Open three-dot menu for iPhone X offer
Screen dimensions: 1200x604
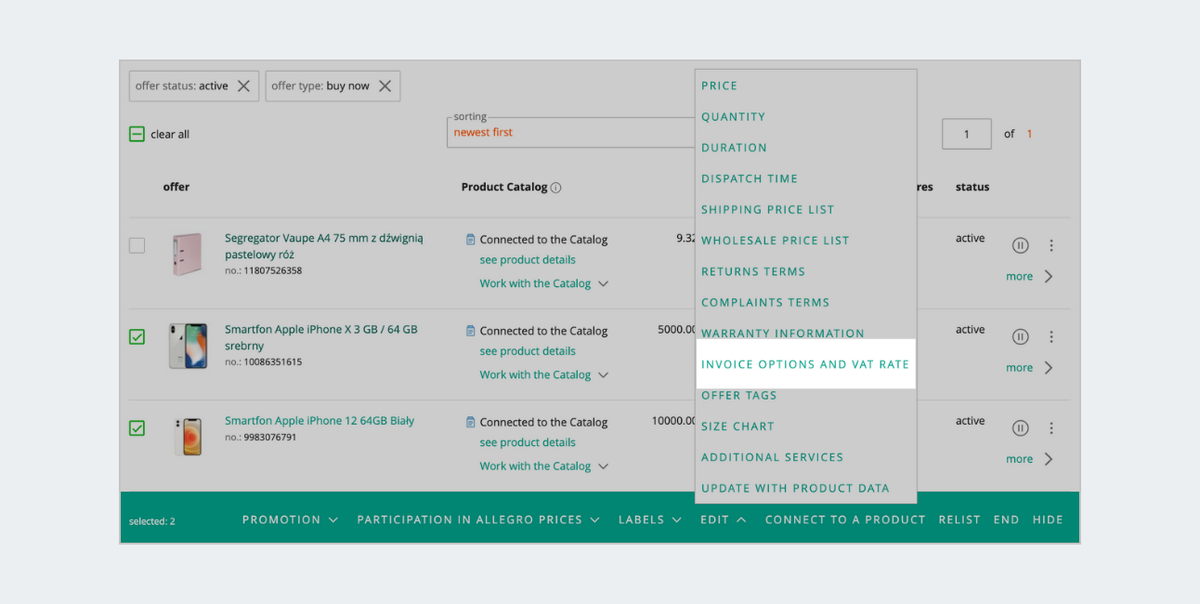(1051, 337)
